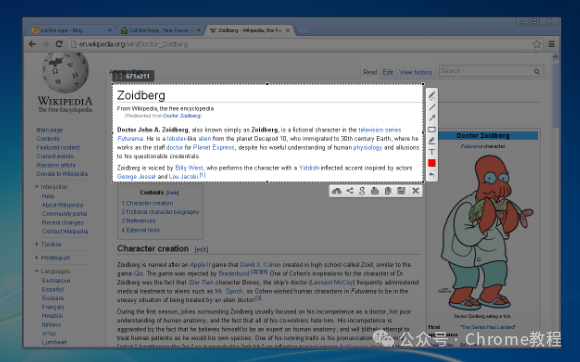Viewport: 580px width, 362px height.
Task: Print the selected screenshot area
Action: [375, 191]
